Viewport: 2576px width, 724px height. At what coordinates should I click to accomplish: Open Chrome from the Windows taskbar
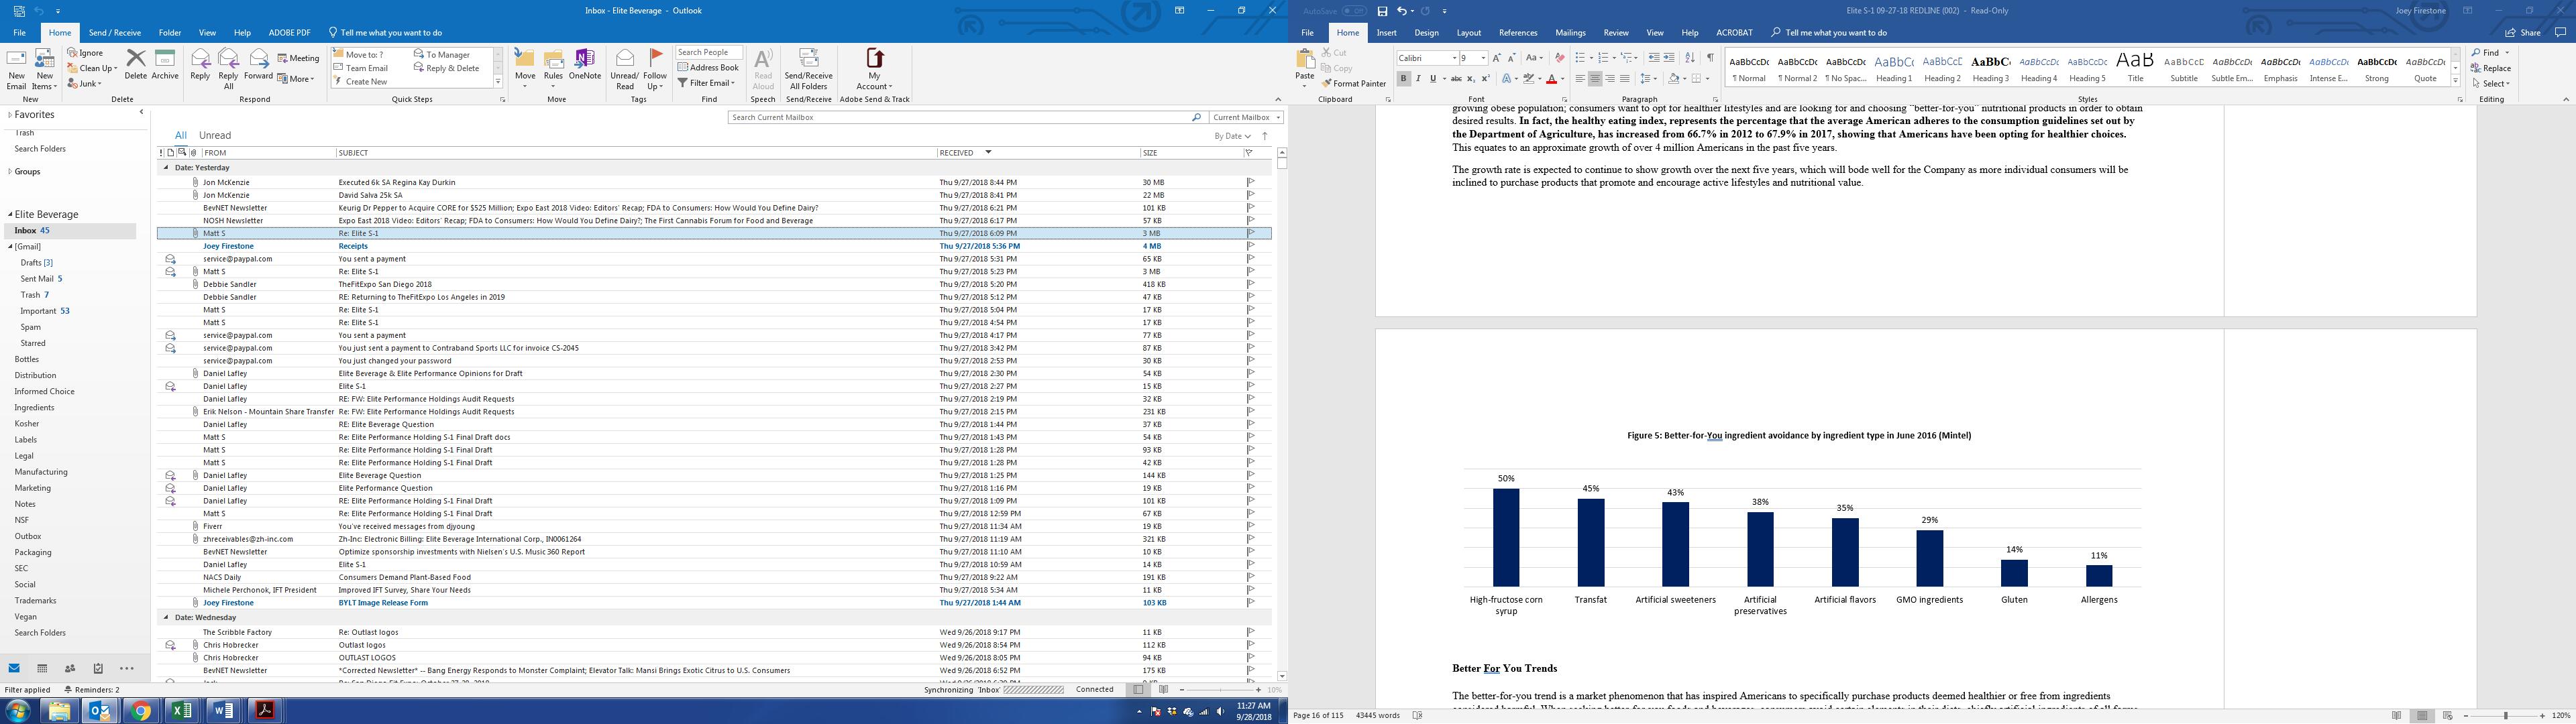[141, 710]
